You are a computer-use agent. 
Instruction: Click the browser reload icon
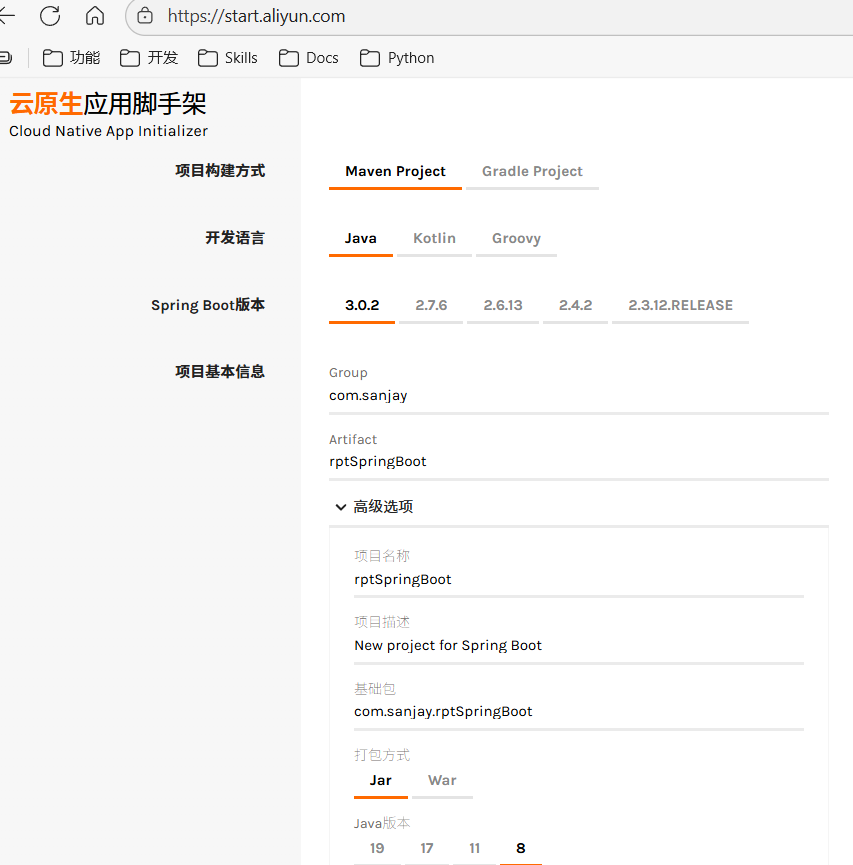[50, 15]
